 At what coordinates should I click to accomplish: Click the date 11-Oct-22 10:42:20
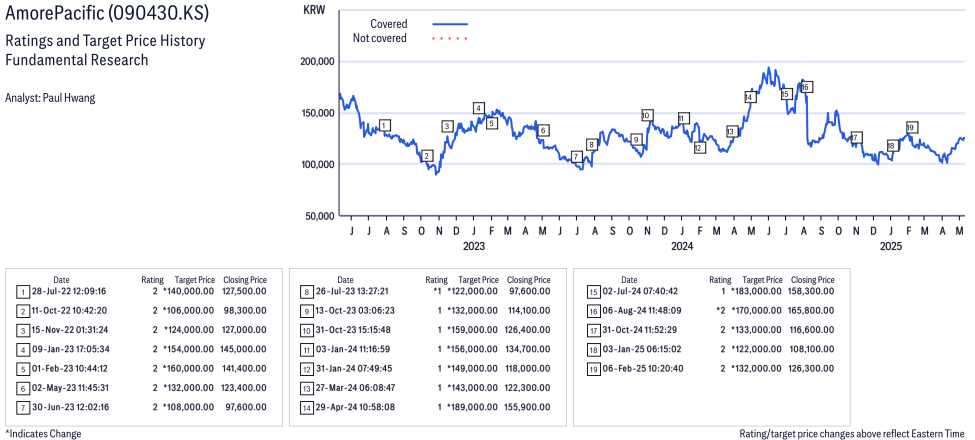click(70, 310)
